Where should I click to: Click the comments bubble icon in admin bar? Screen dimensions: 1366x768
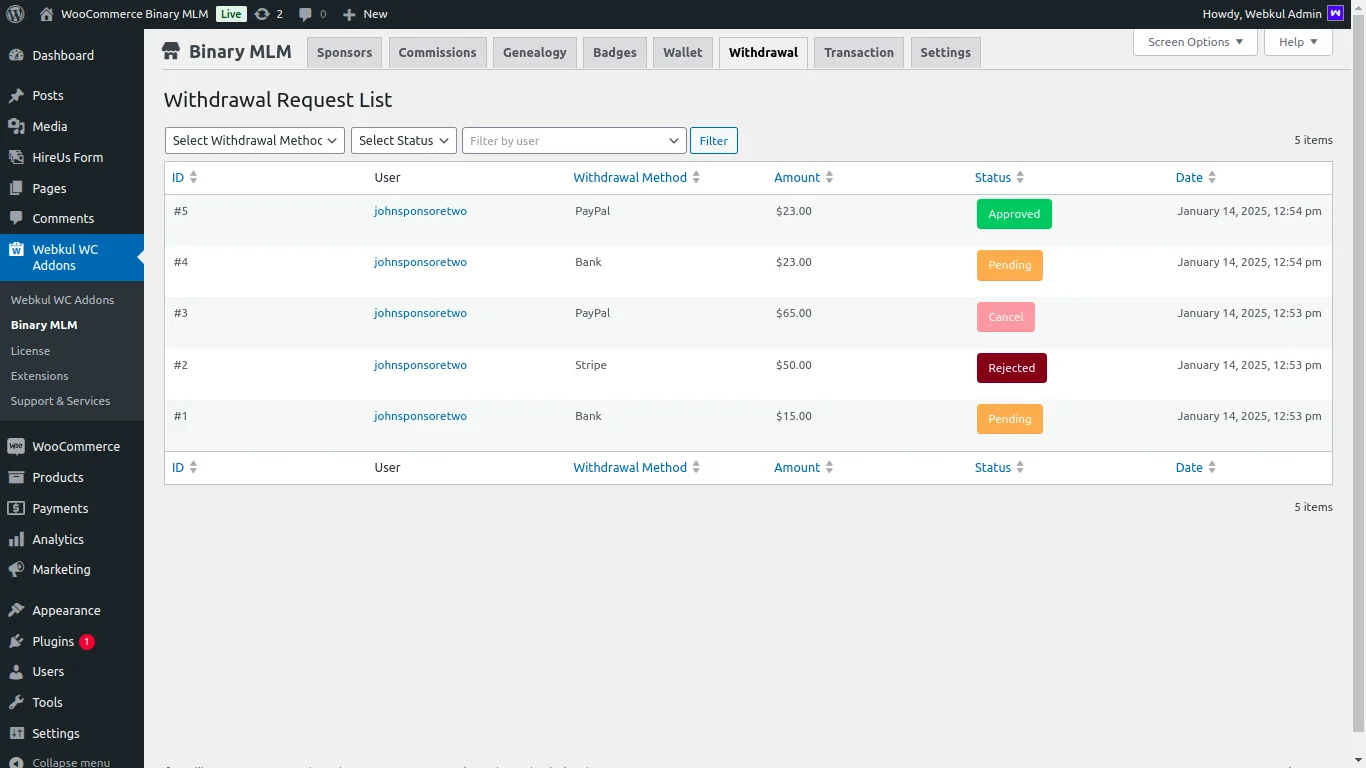point(306,14)
